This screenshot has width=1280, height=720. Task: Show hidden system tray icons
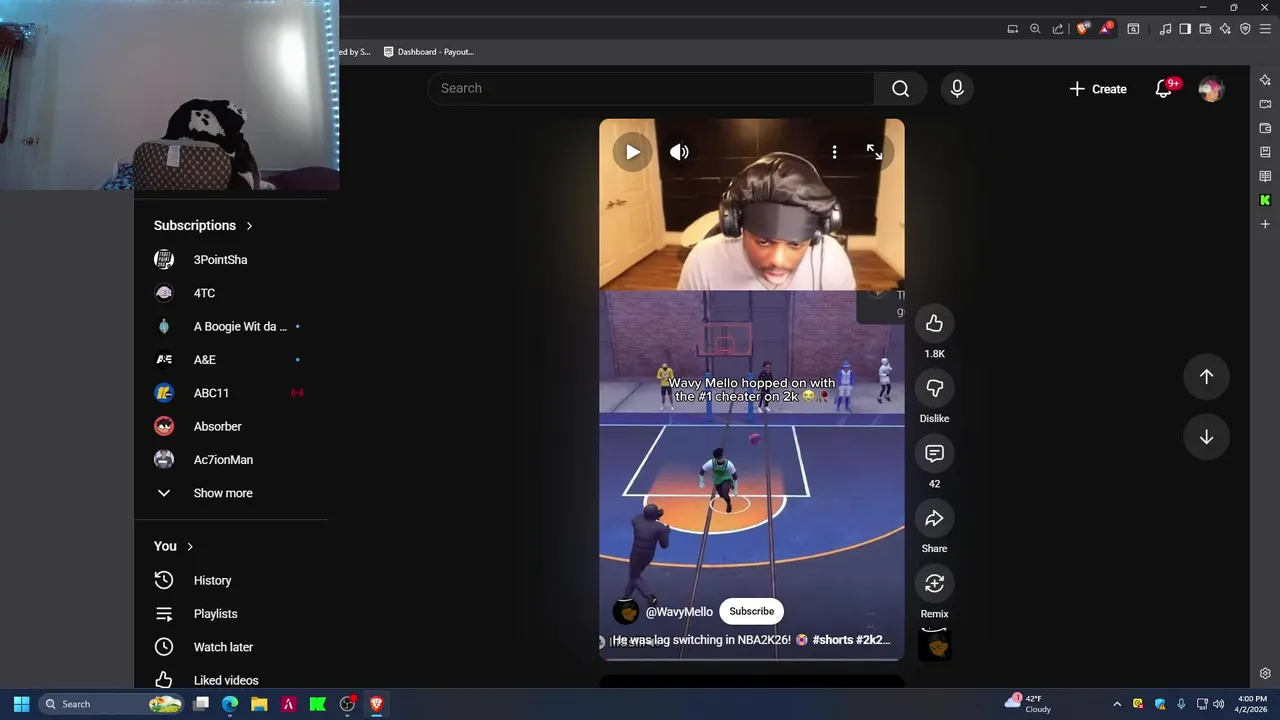[x=1117, y=704]
